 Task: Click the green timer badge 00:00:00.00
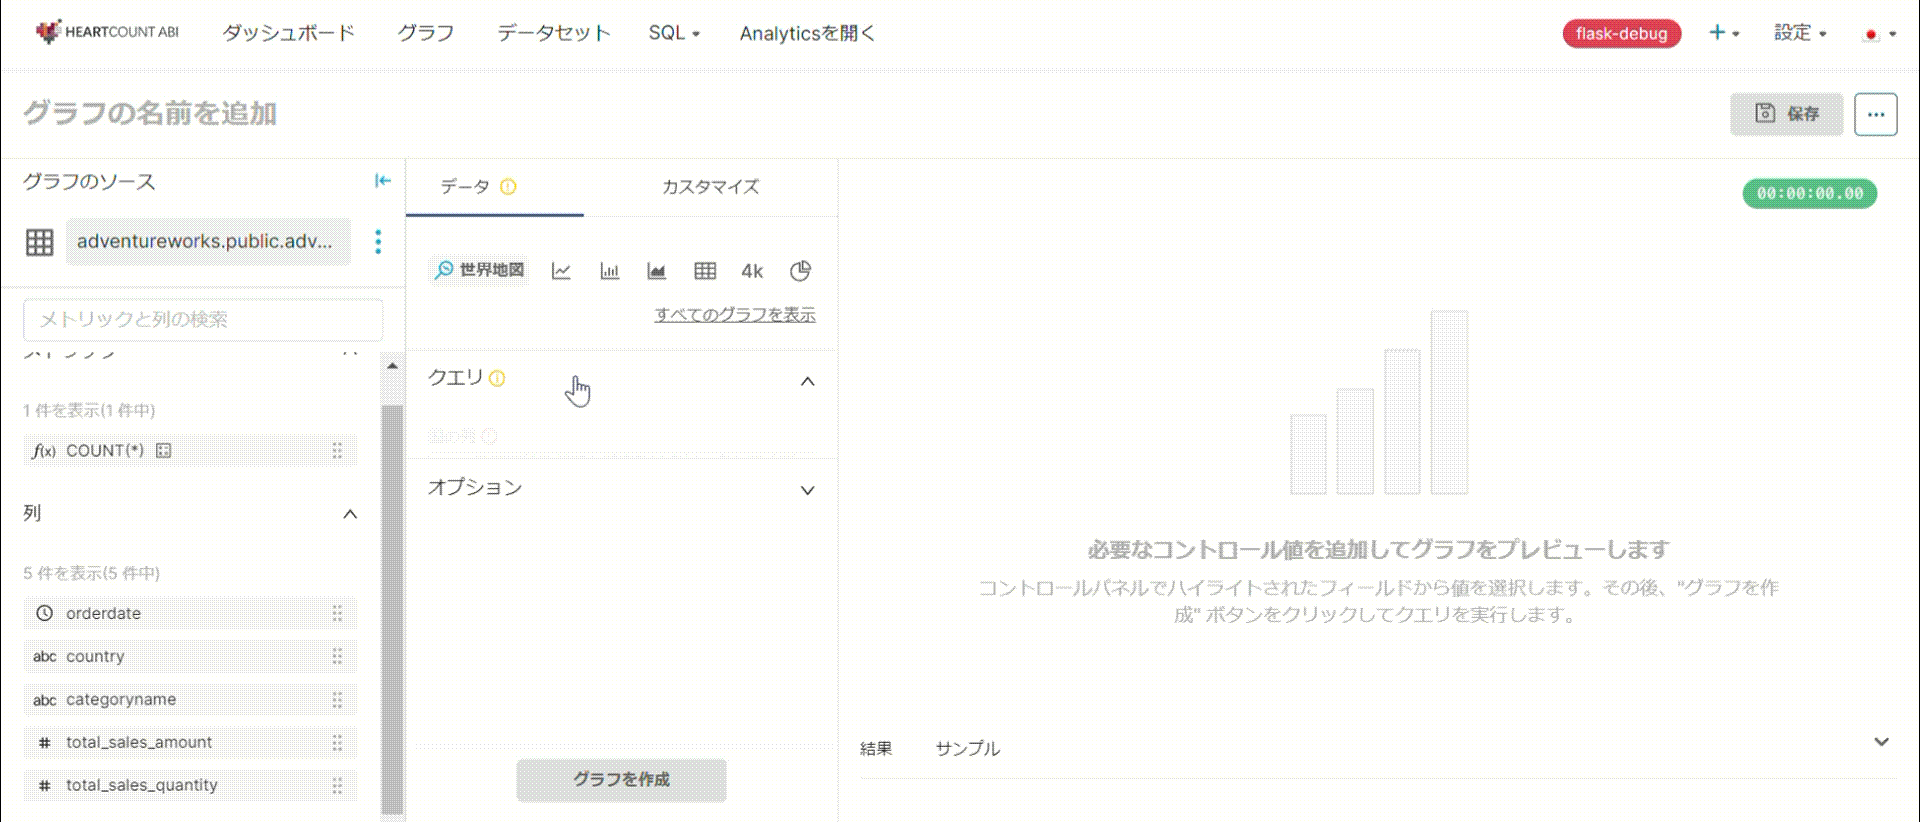click(x=1810, y=194)
